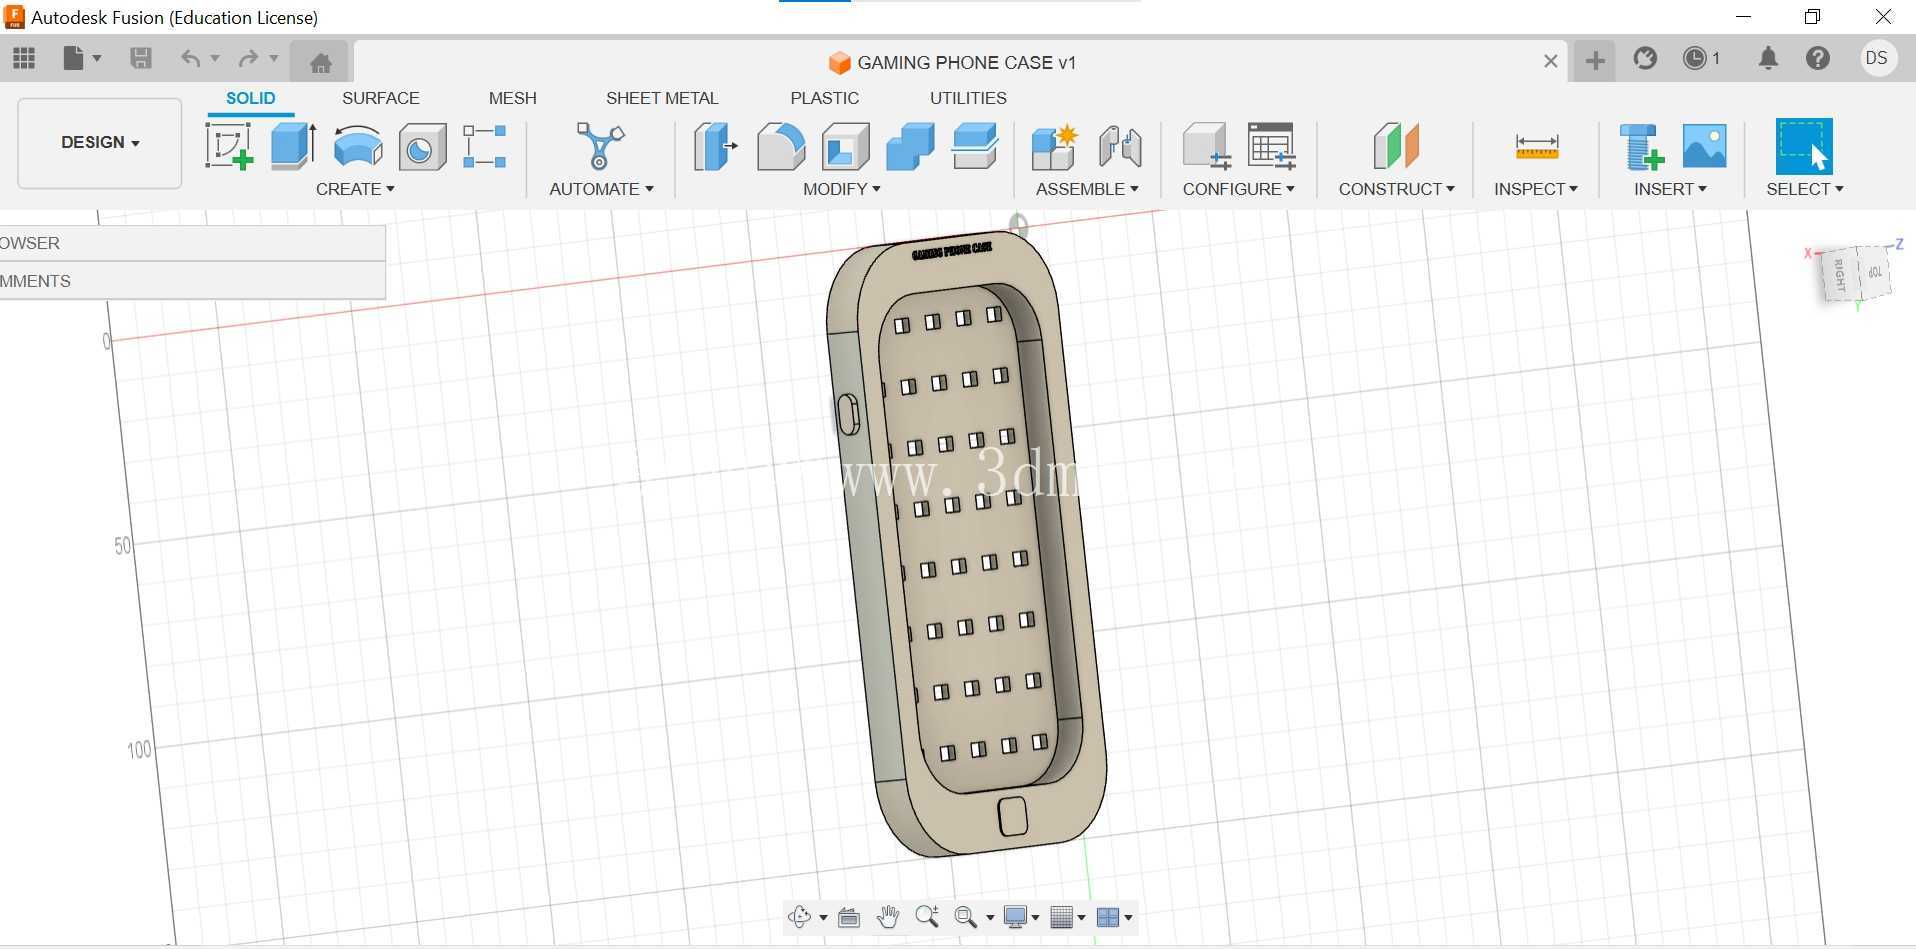This screenshot has height=949, width=1916.
Task: Switch to the PLASTIC tab
Action: coord(825,98)
